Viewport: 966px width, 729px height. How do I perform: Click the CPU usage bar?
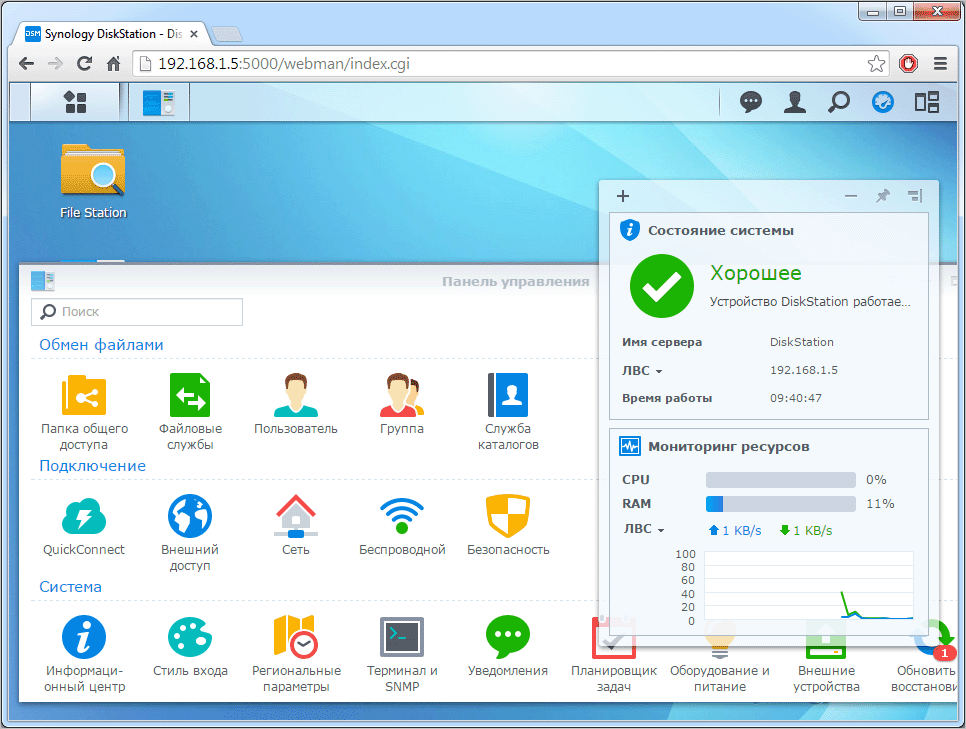pos(781,480)
